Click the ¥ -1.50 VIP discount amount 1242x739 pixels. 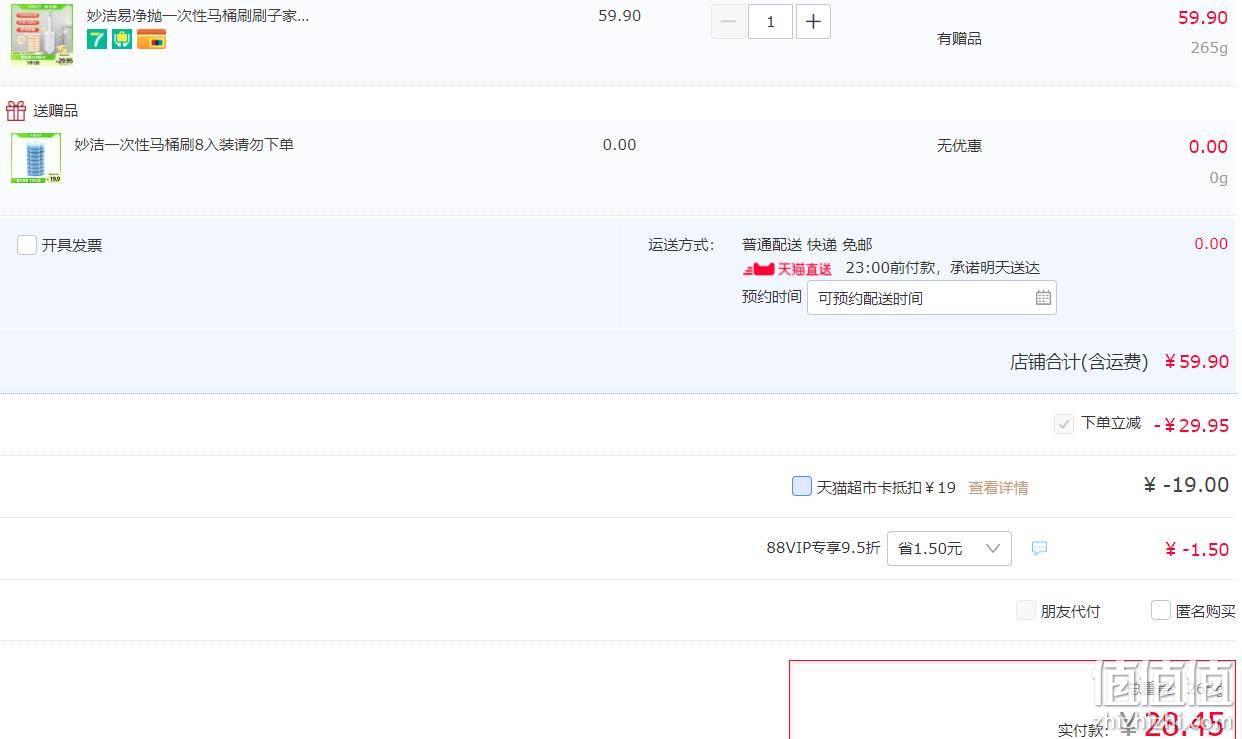1197,549
